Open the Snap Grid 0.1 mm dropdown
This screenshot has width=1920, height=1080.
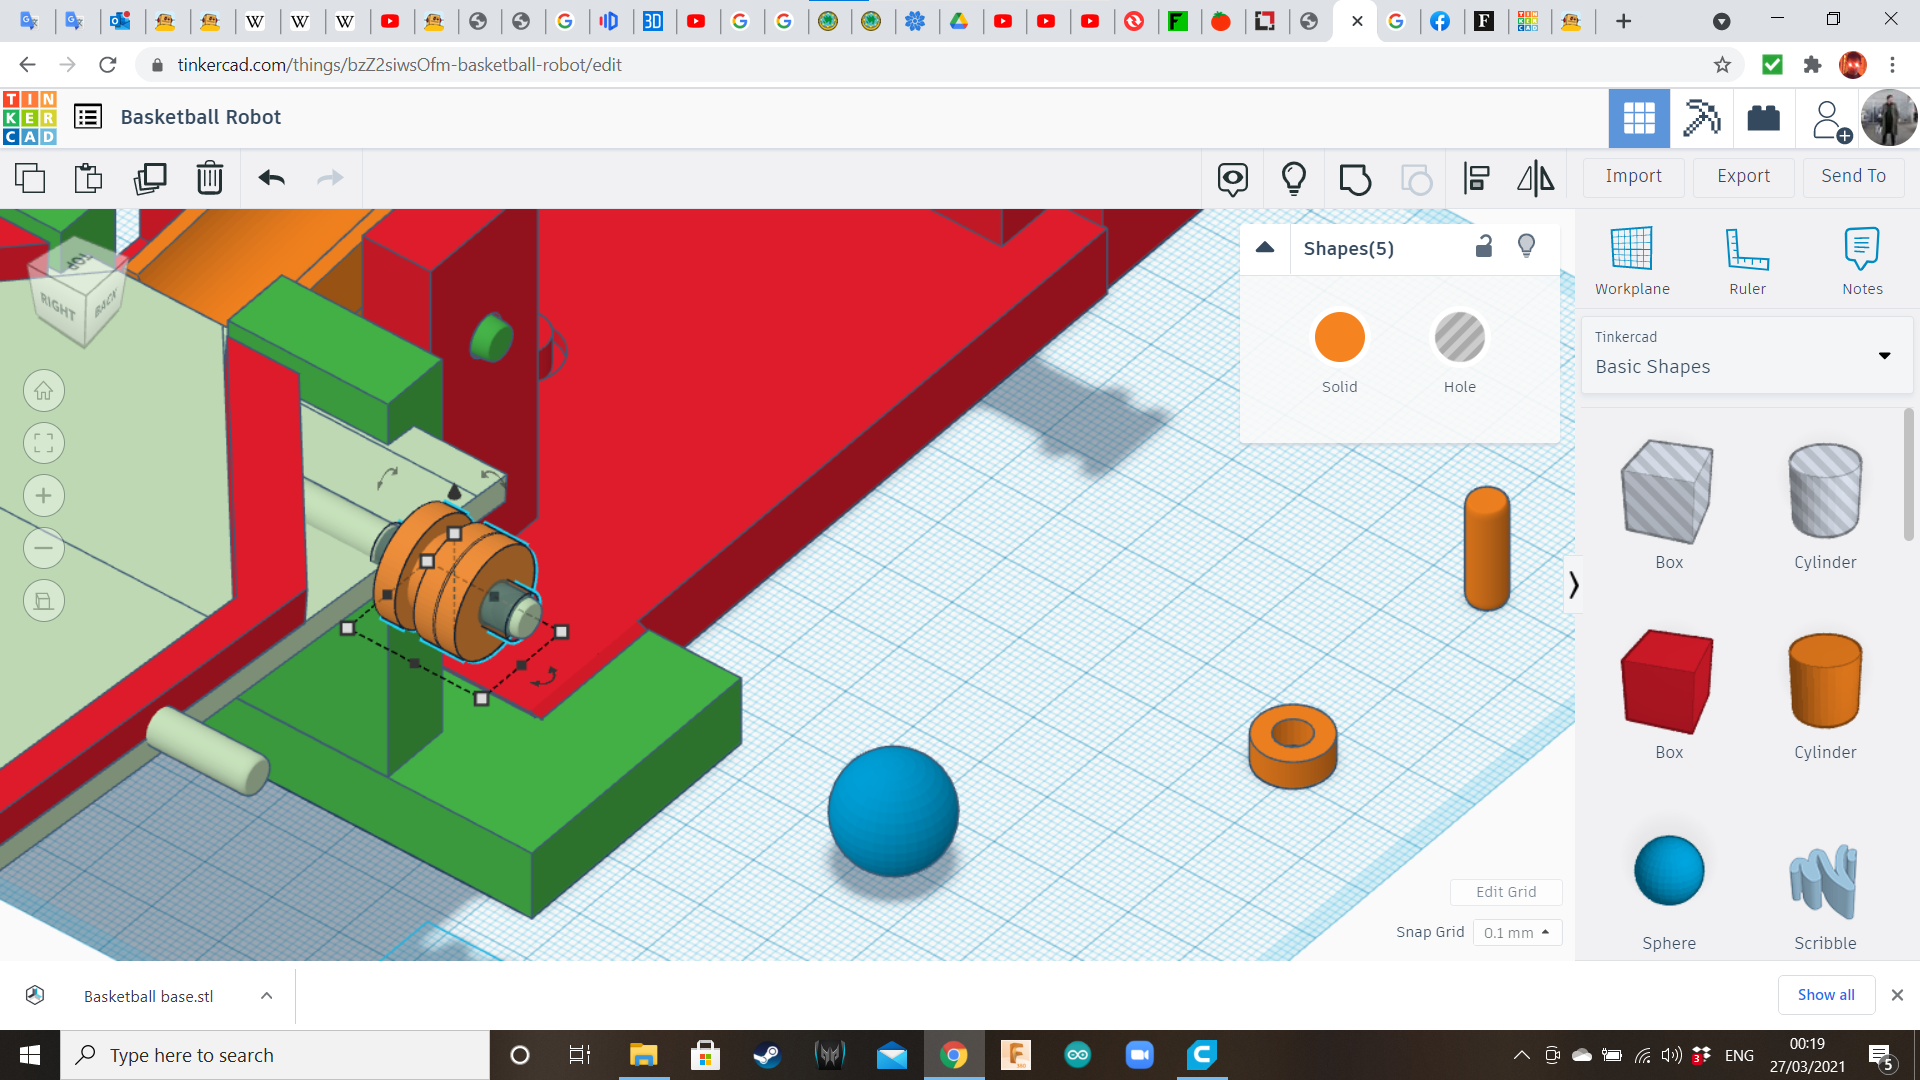click(x=1516, y=932)
